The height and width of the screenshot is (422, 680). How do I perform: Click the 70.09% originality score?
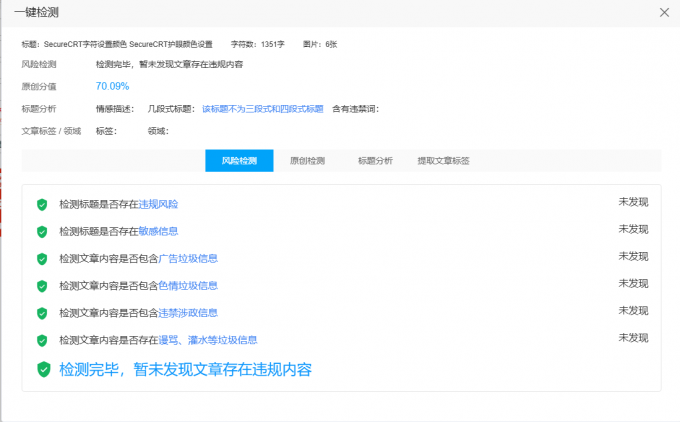[x=112, y=86]
